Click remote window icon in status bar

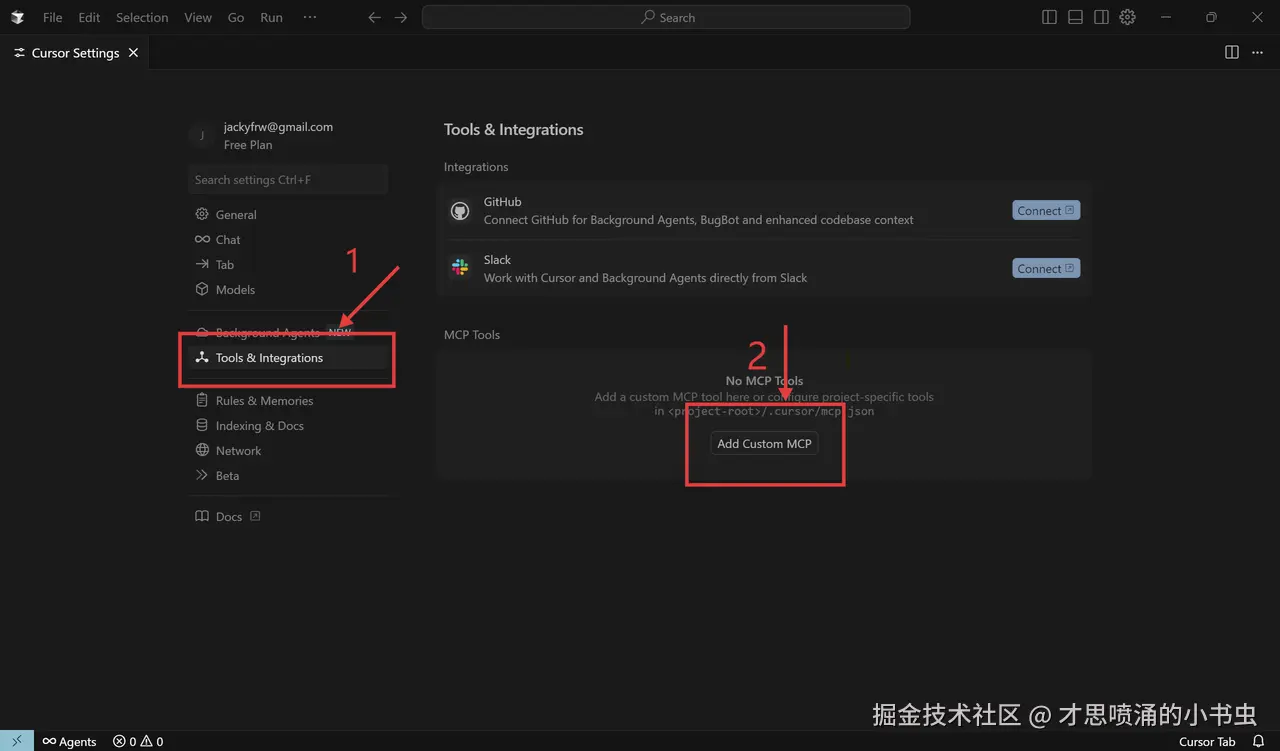(17, 741)
